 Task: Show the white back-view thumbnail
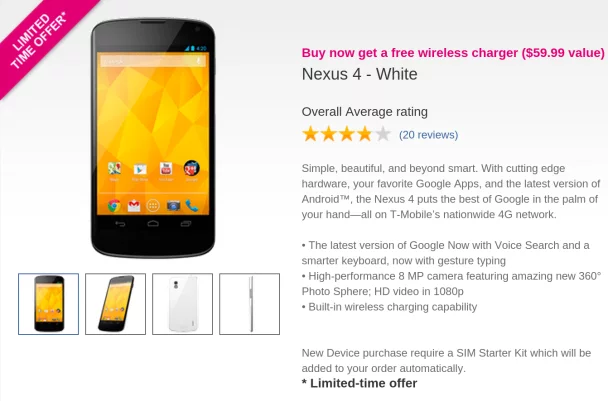[x=183, y=304]
